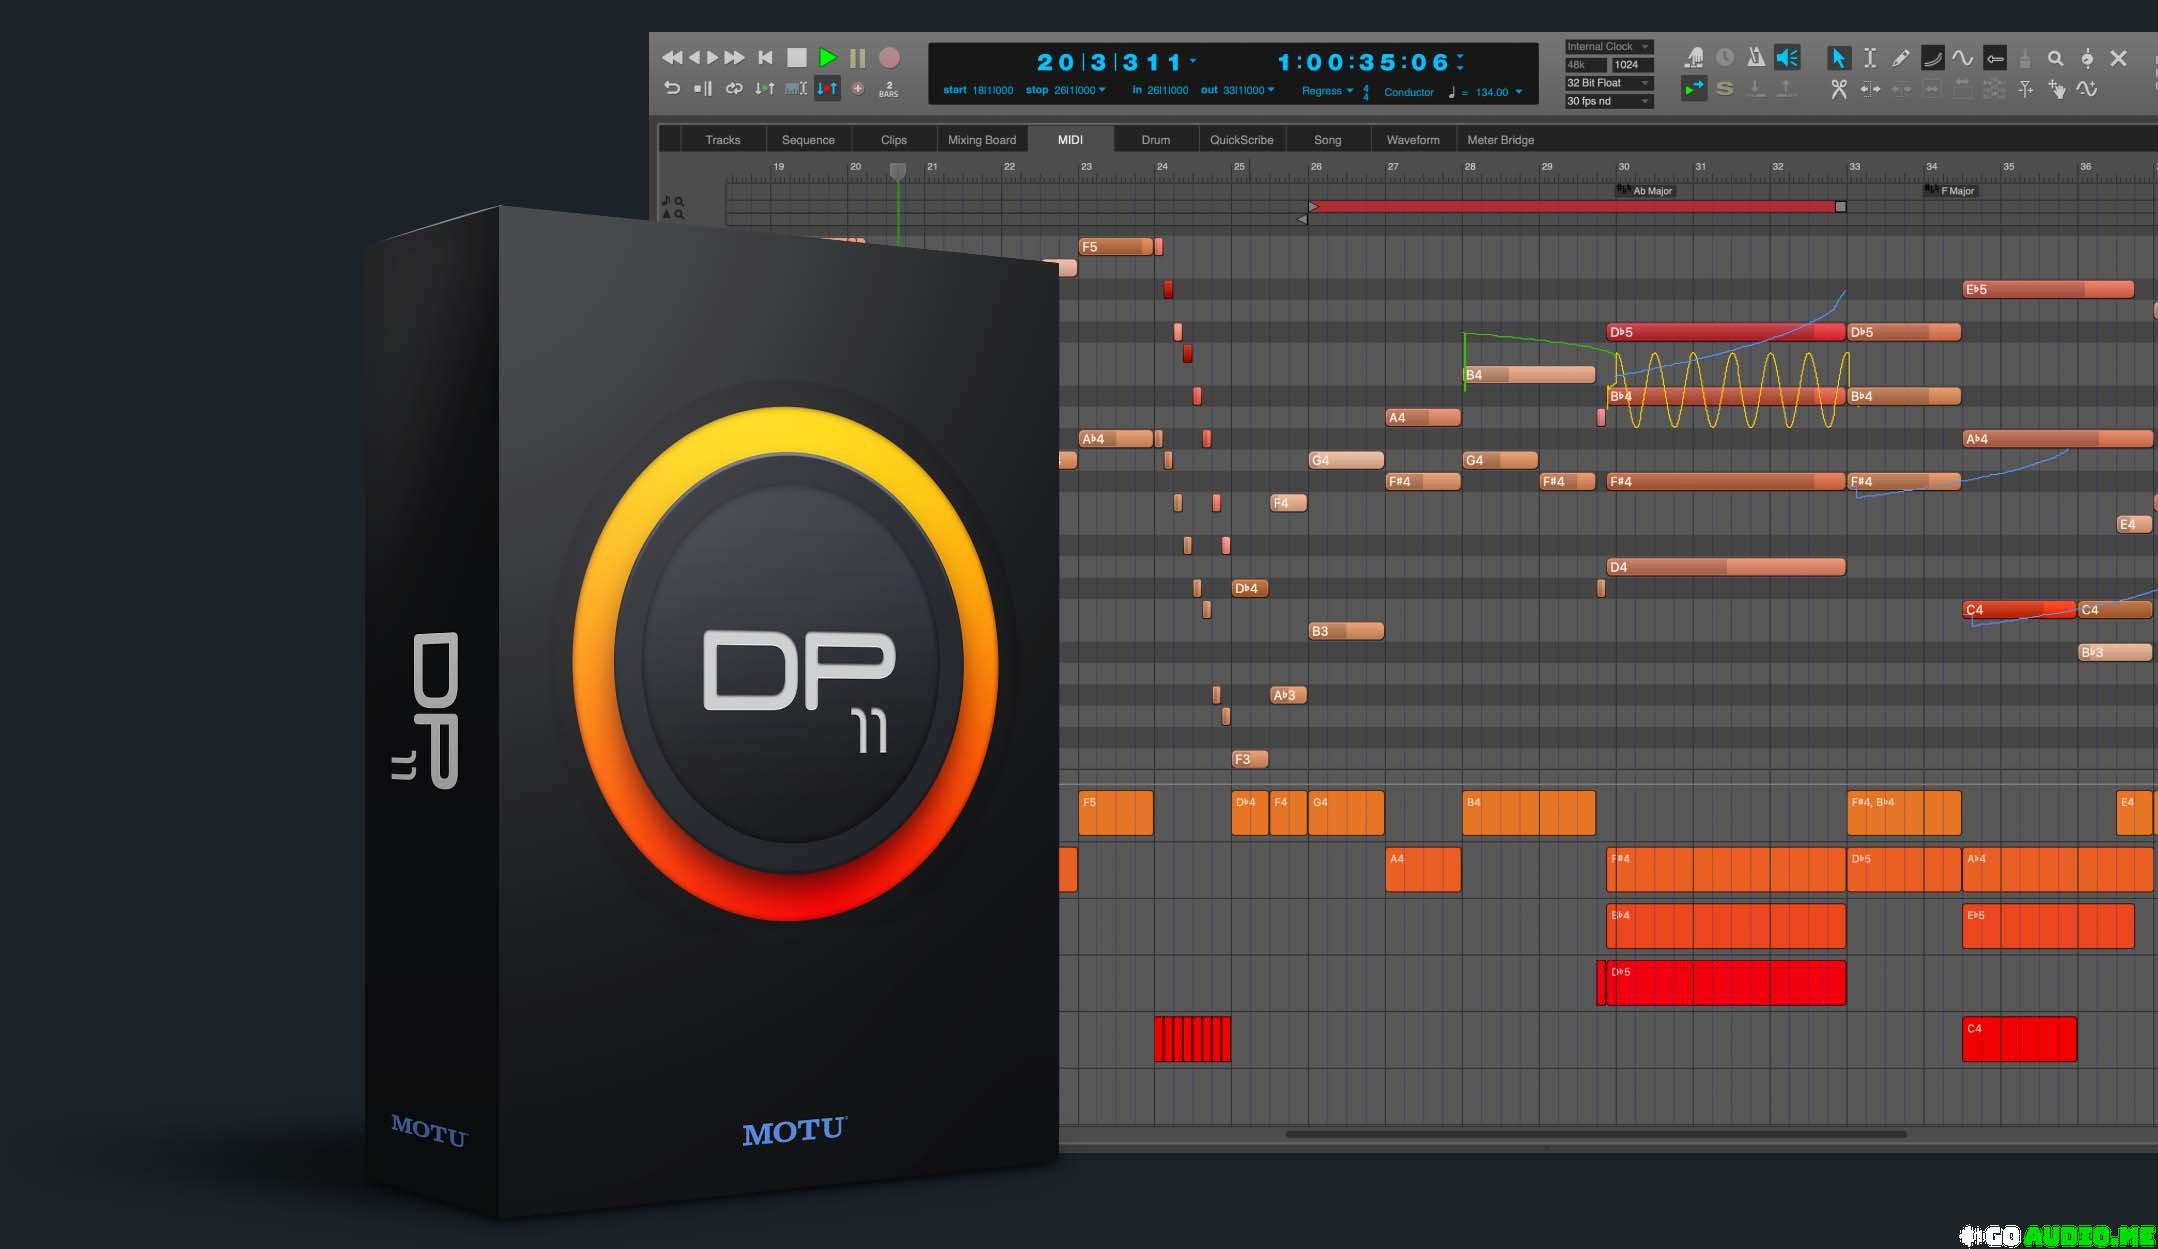Click the greyed clock icon in toolbar
2158x1249 pixels.
pos(1725,58)
